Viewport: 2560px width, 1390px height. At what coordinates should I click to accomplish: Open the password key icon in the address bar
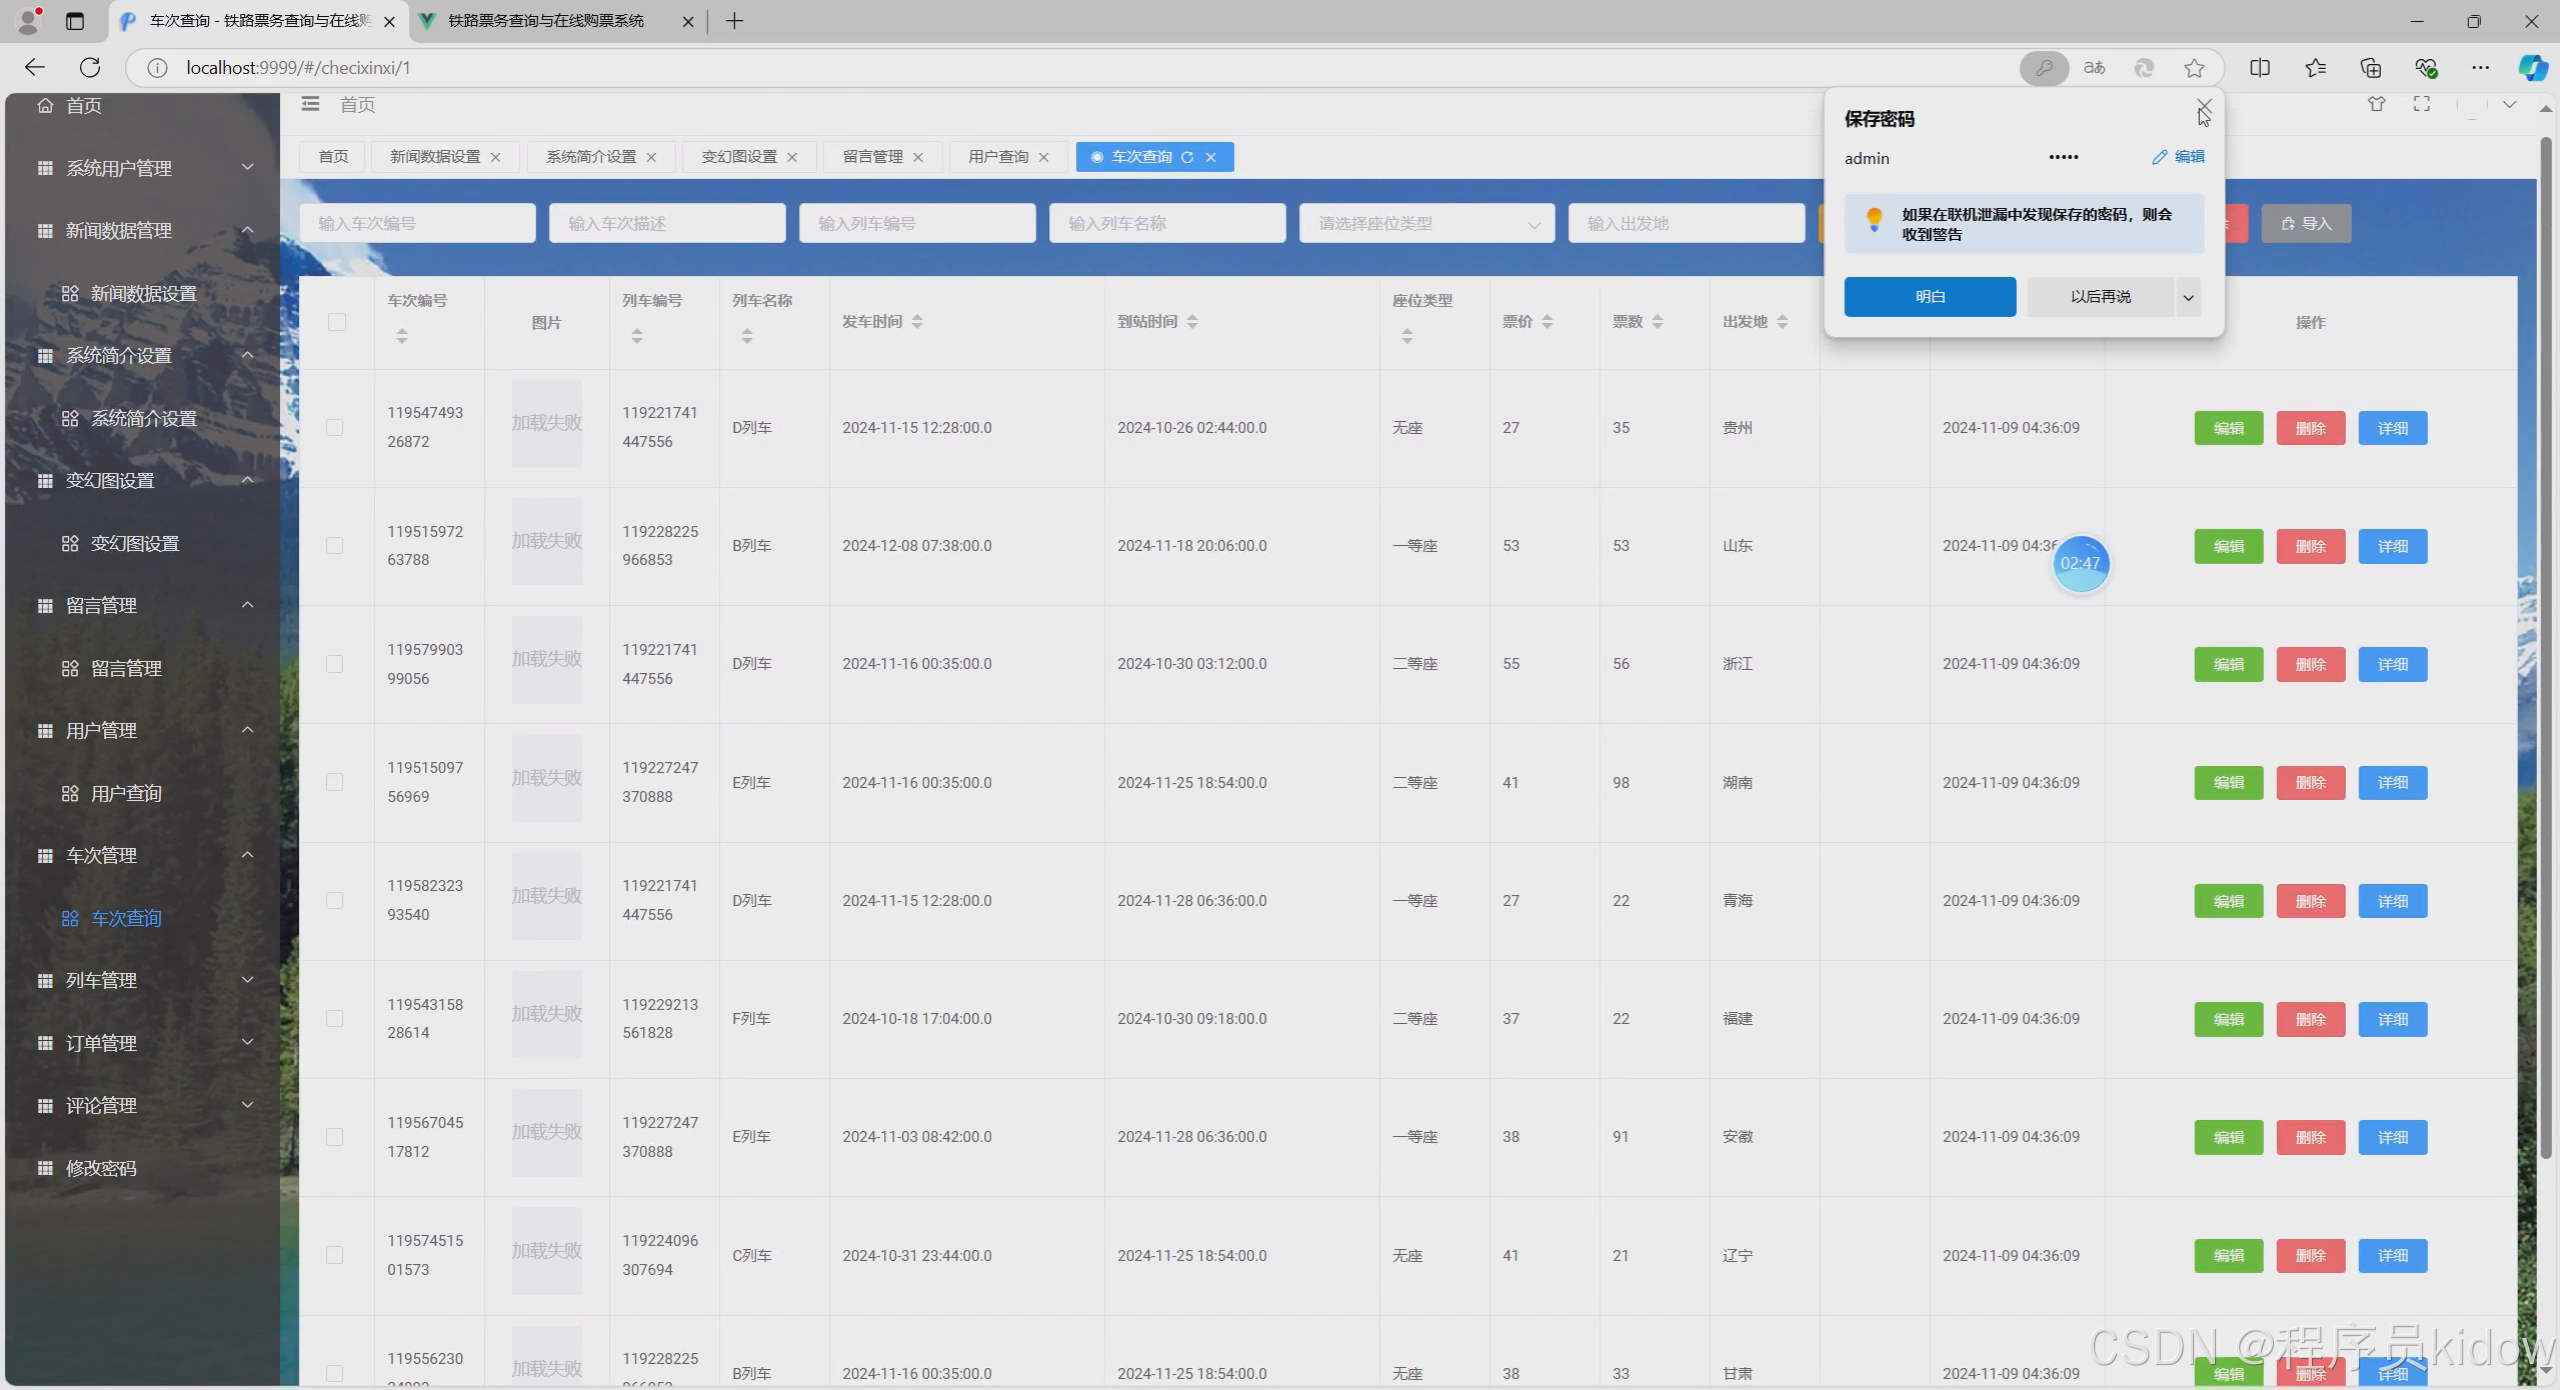[2044, 68]
